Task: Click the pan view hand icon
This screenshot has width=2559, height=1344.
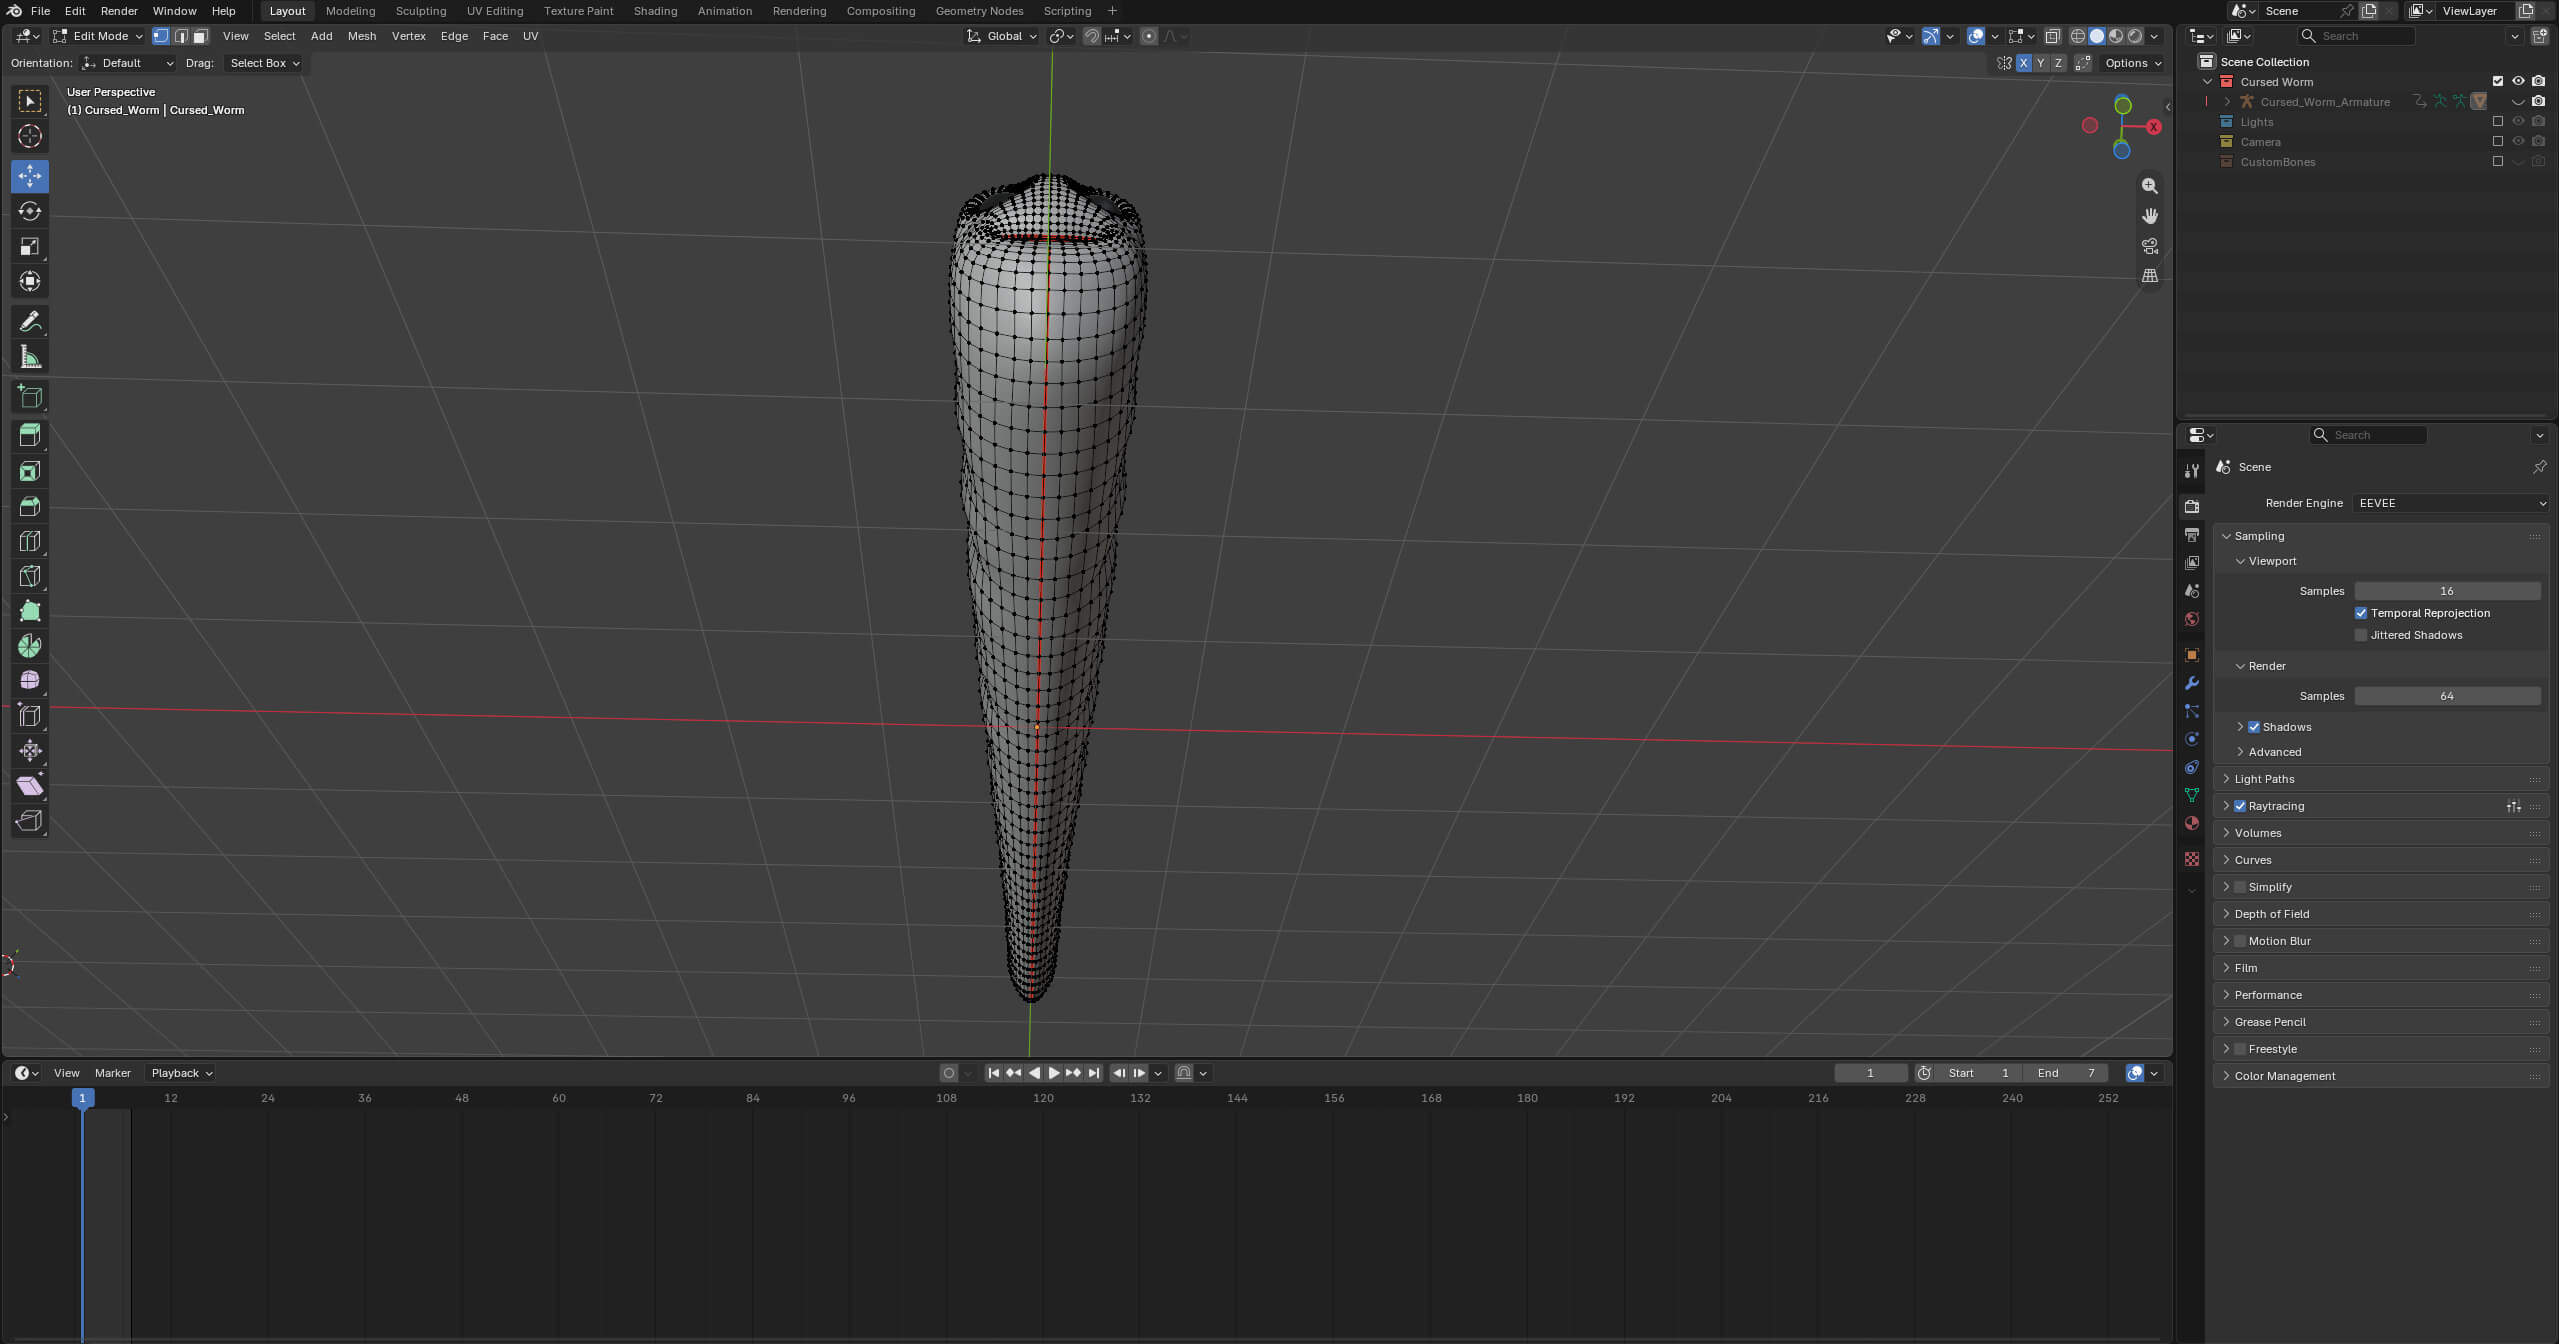Action: click(2149, 216)
